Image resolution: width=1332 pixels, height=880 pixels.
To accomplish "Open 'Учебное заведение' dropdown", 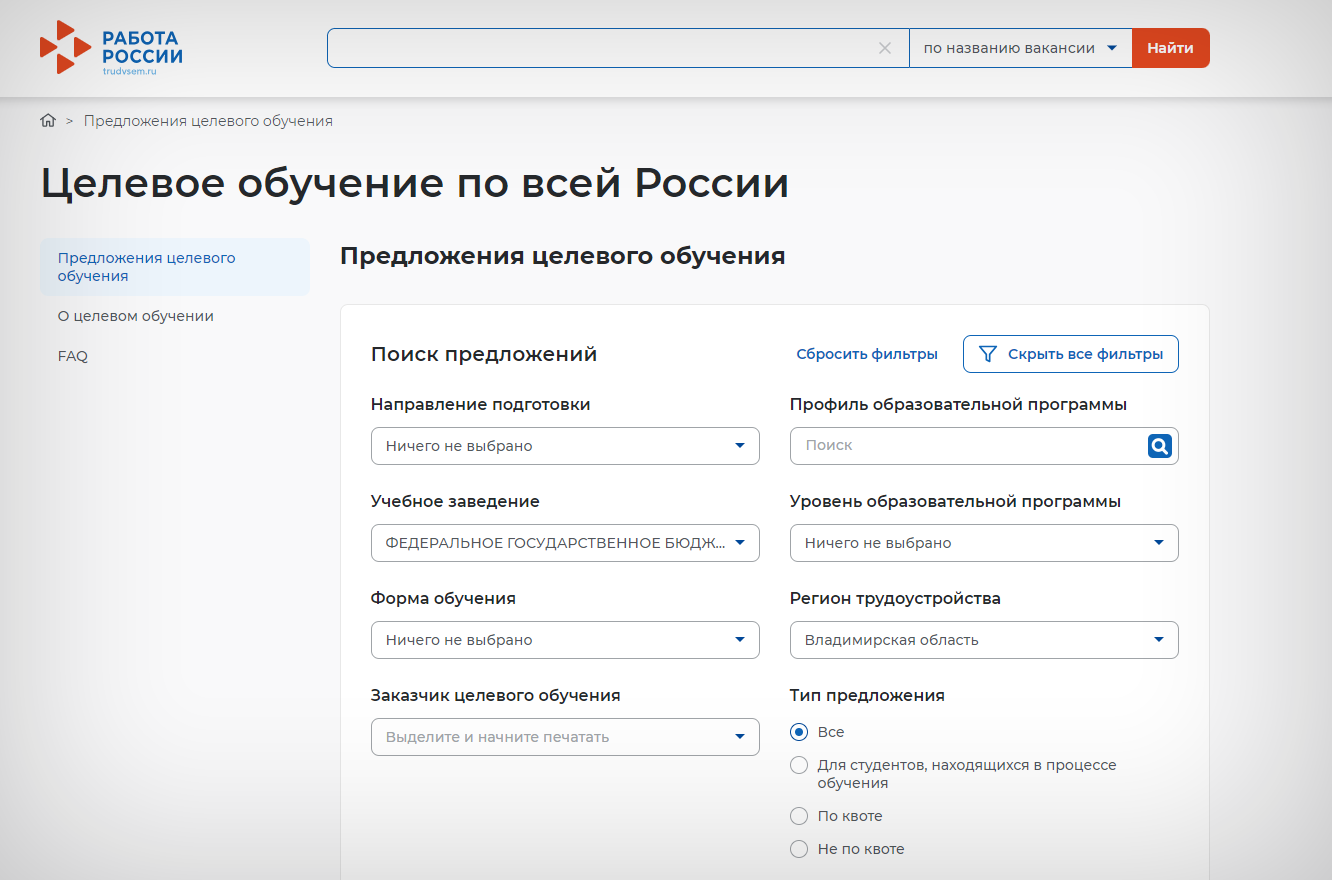I will coord(565,543).
